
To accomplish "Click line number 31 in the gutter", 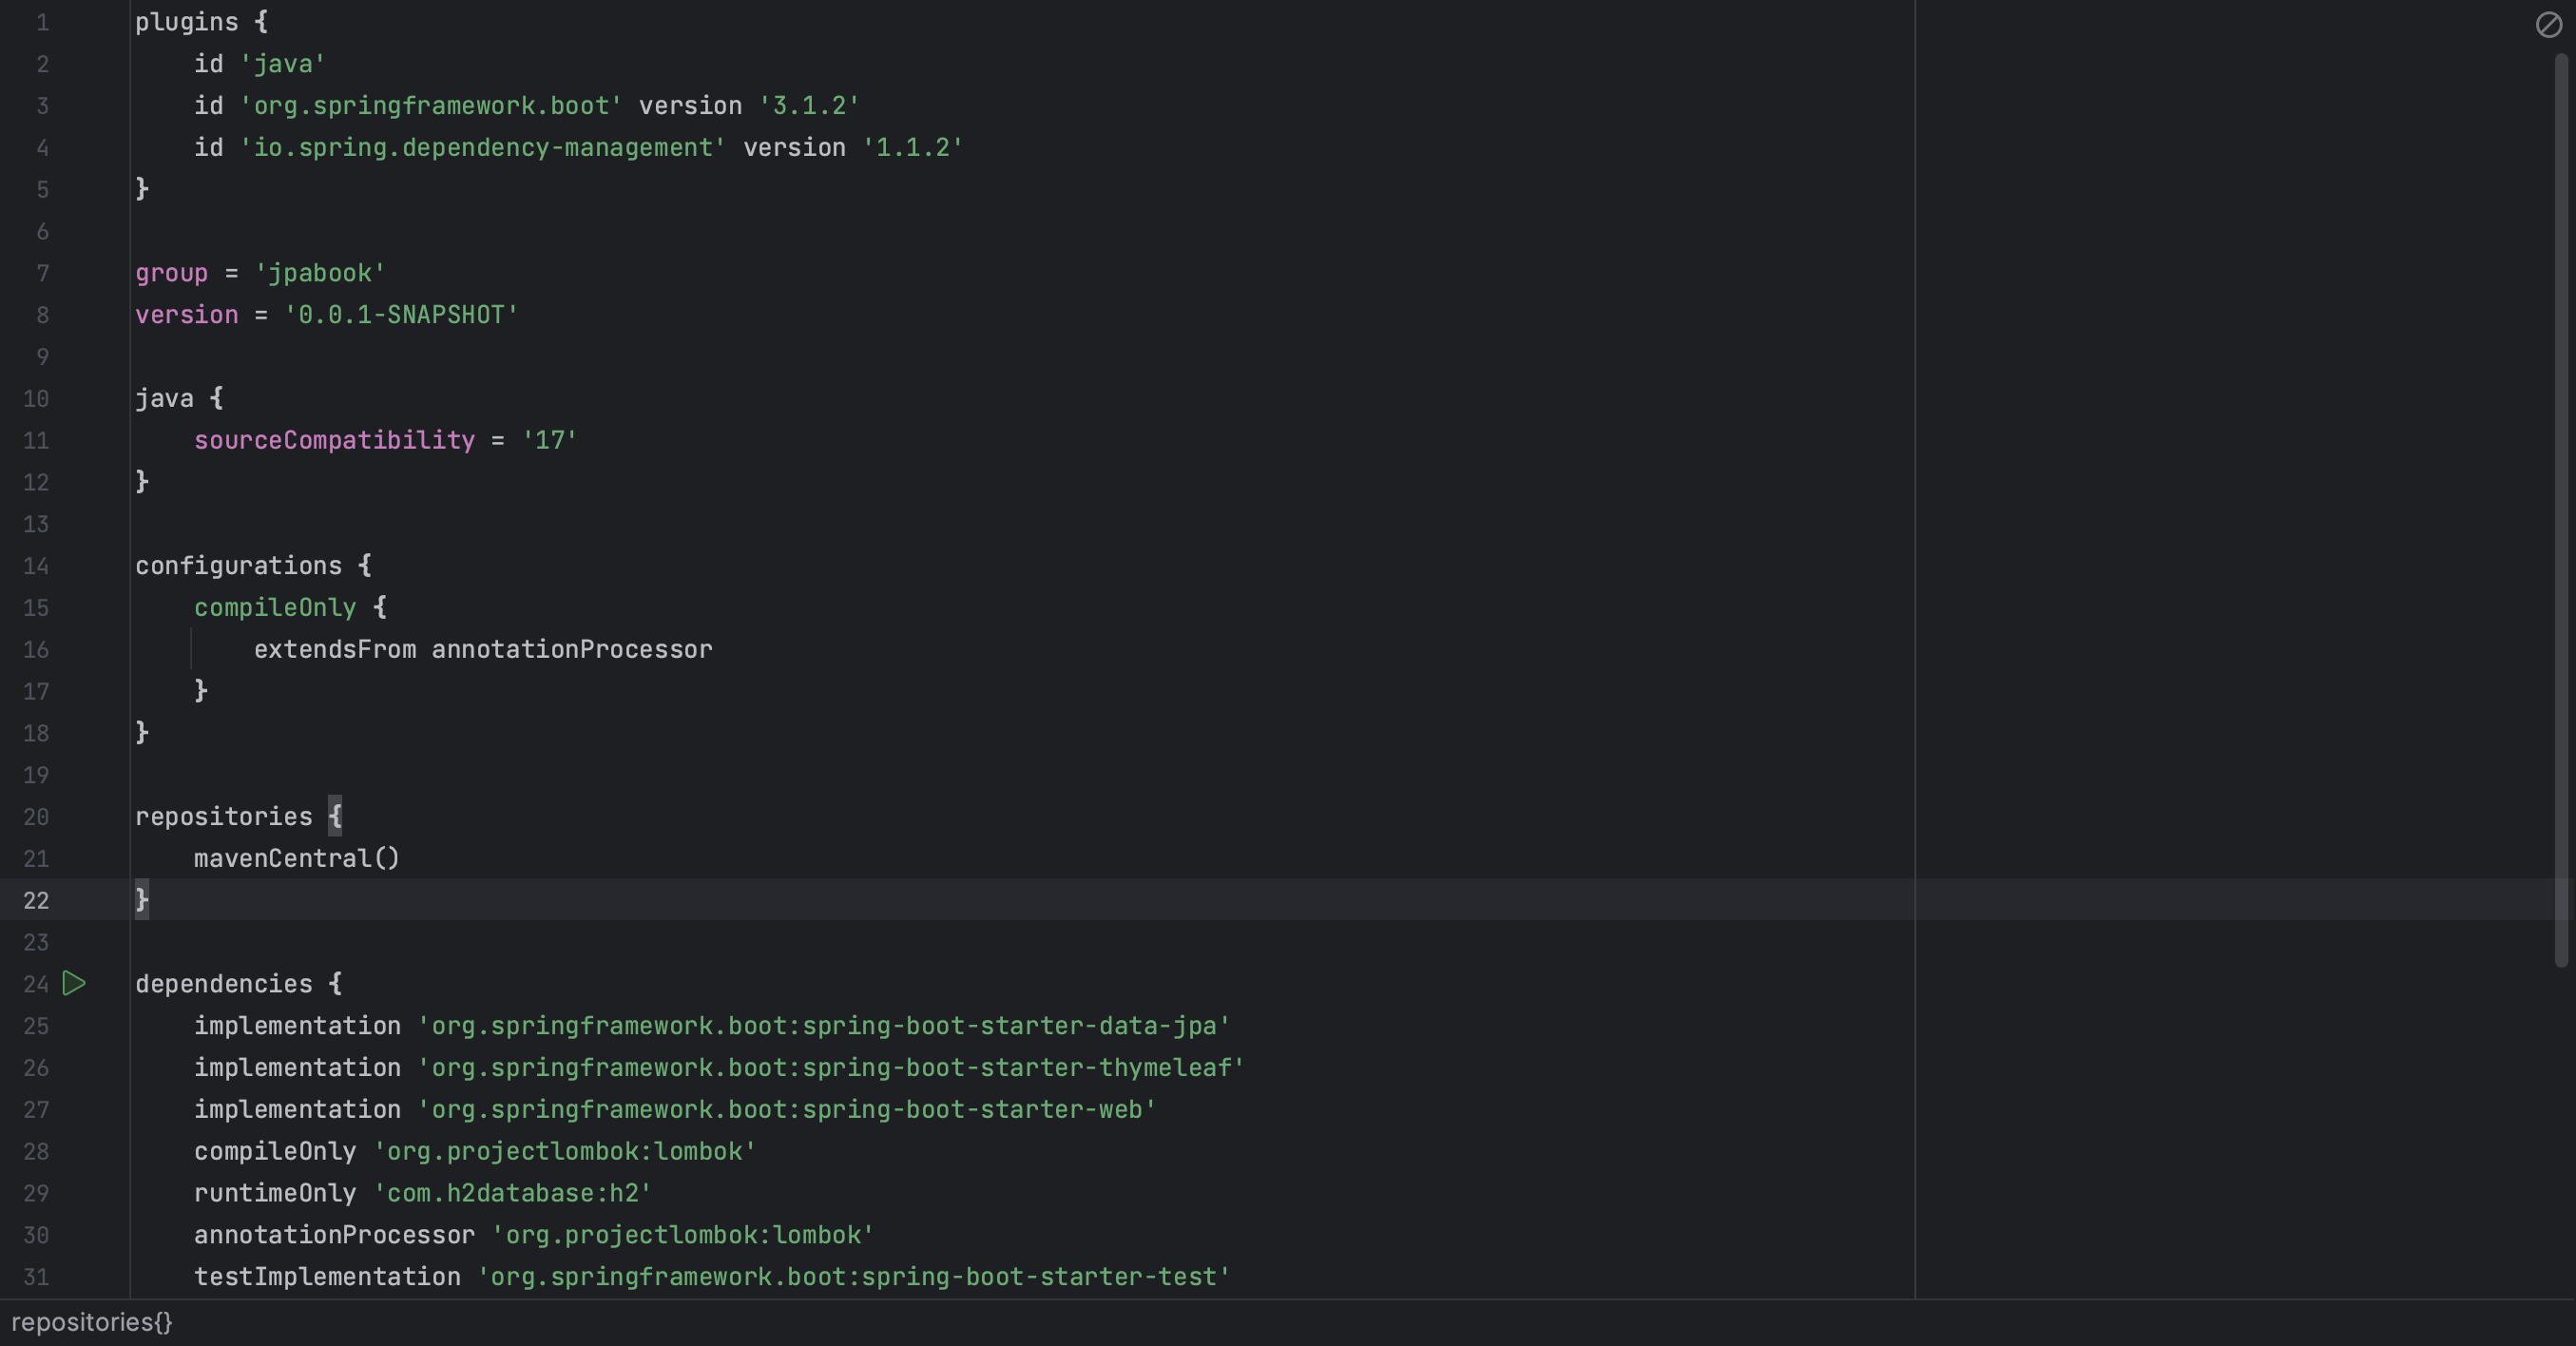I will point(36,1277).
